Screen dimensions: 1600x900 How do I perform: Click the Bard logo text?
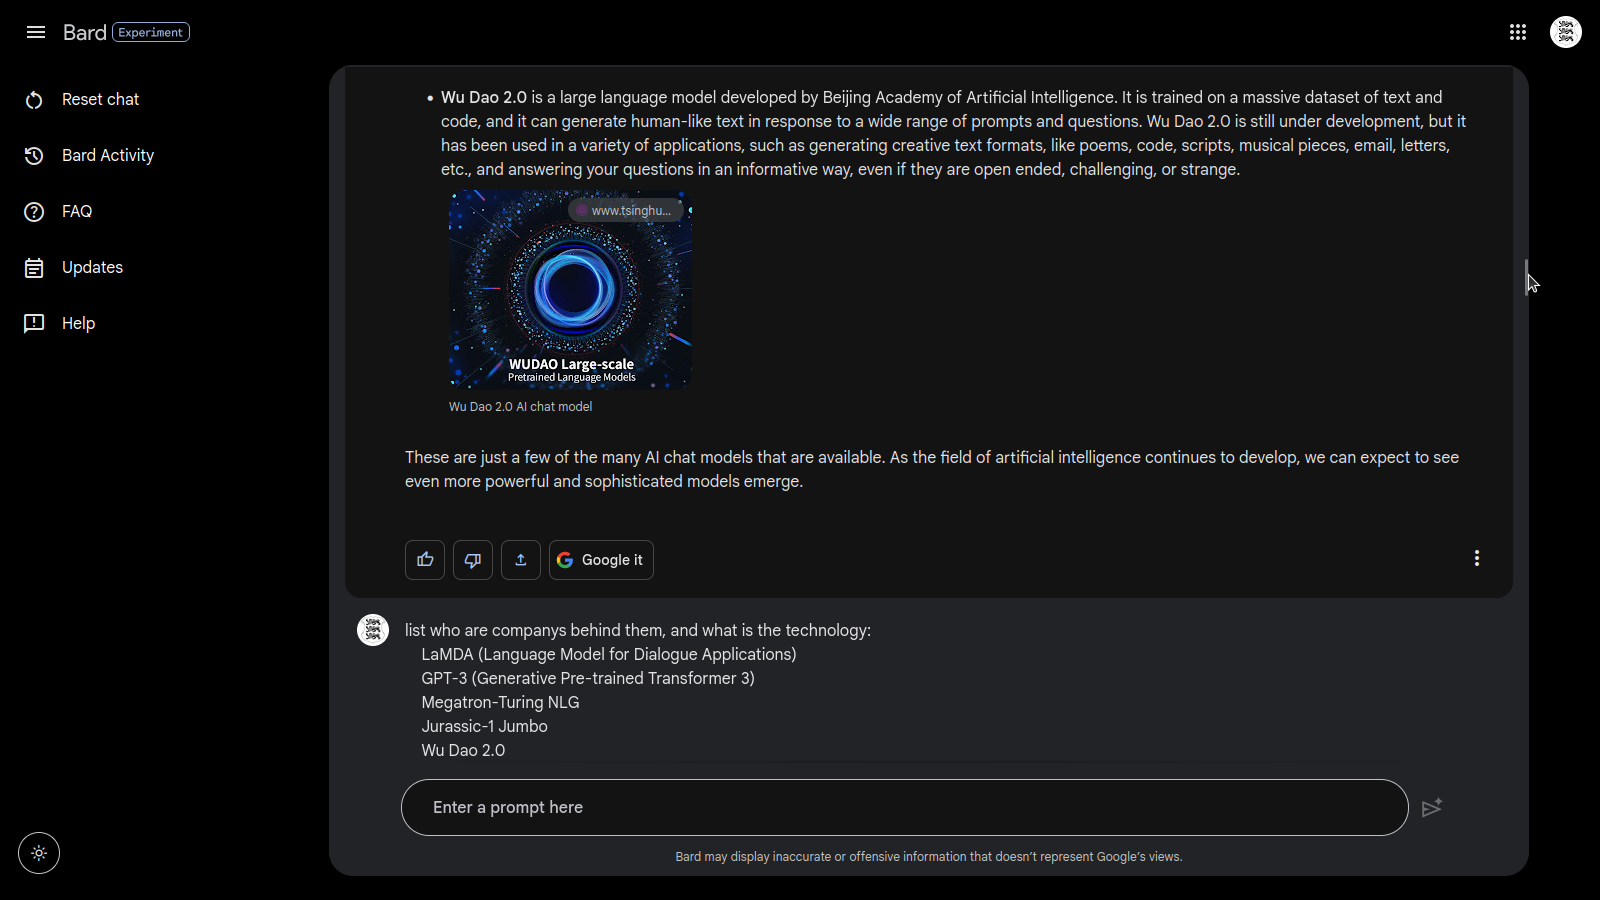(84, 32)
